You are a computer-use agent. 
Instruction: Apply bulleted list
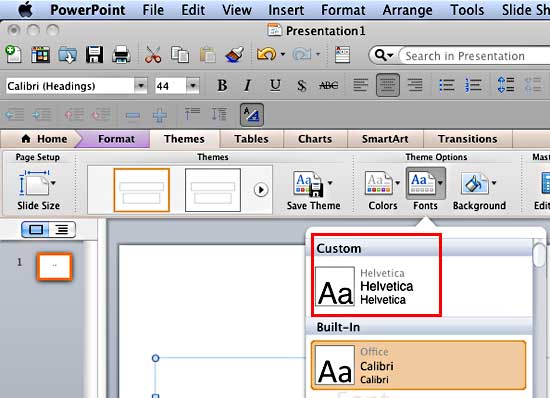coord(447,85)
